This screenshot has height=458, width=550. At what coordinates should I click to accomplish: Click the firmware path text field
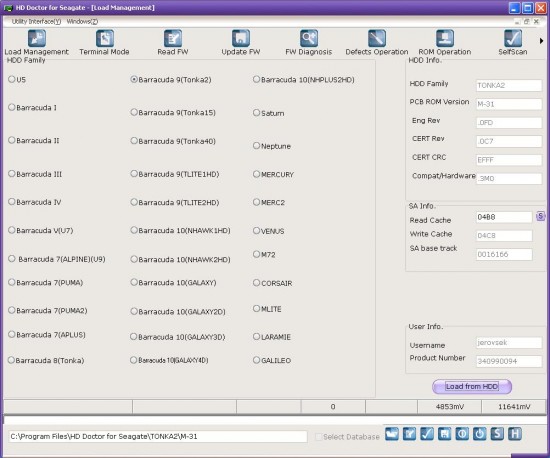tap(158, 436)
